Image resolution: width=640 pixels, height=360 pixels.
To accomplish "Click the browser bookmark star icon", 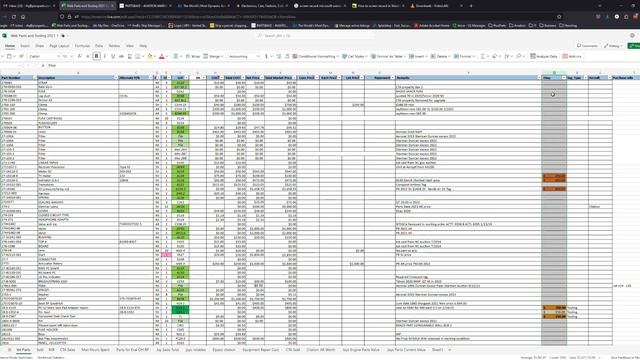I will coord(559,17).
